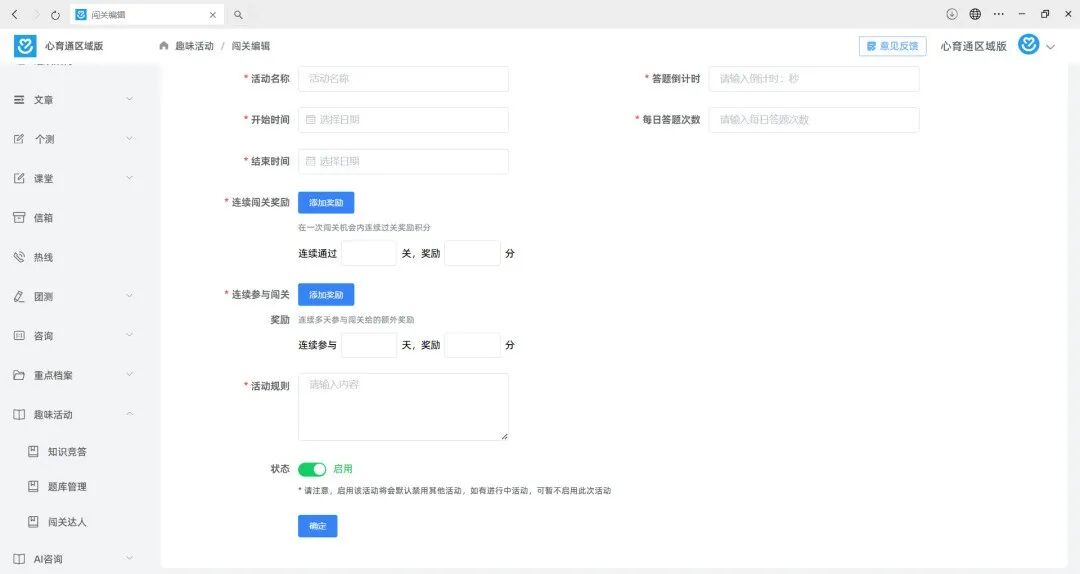Click the 意见反馈 button
This screenshot has height=574, width=1080.
[893, 46]
